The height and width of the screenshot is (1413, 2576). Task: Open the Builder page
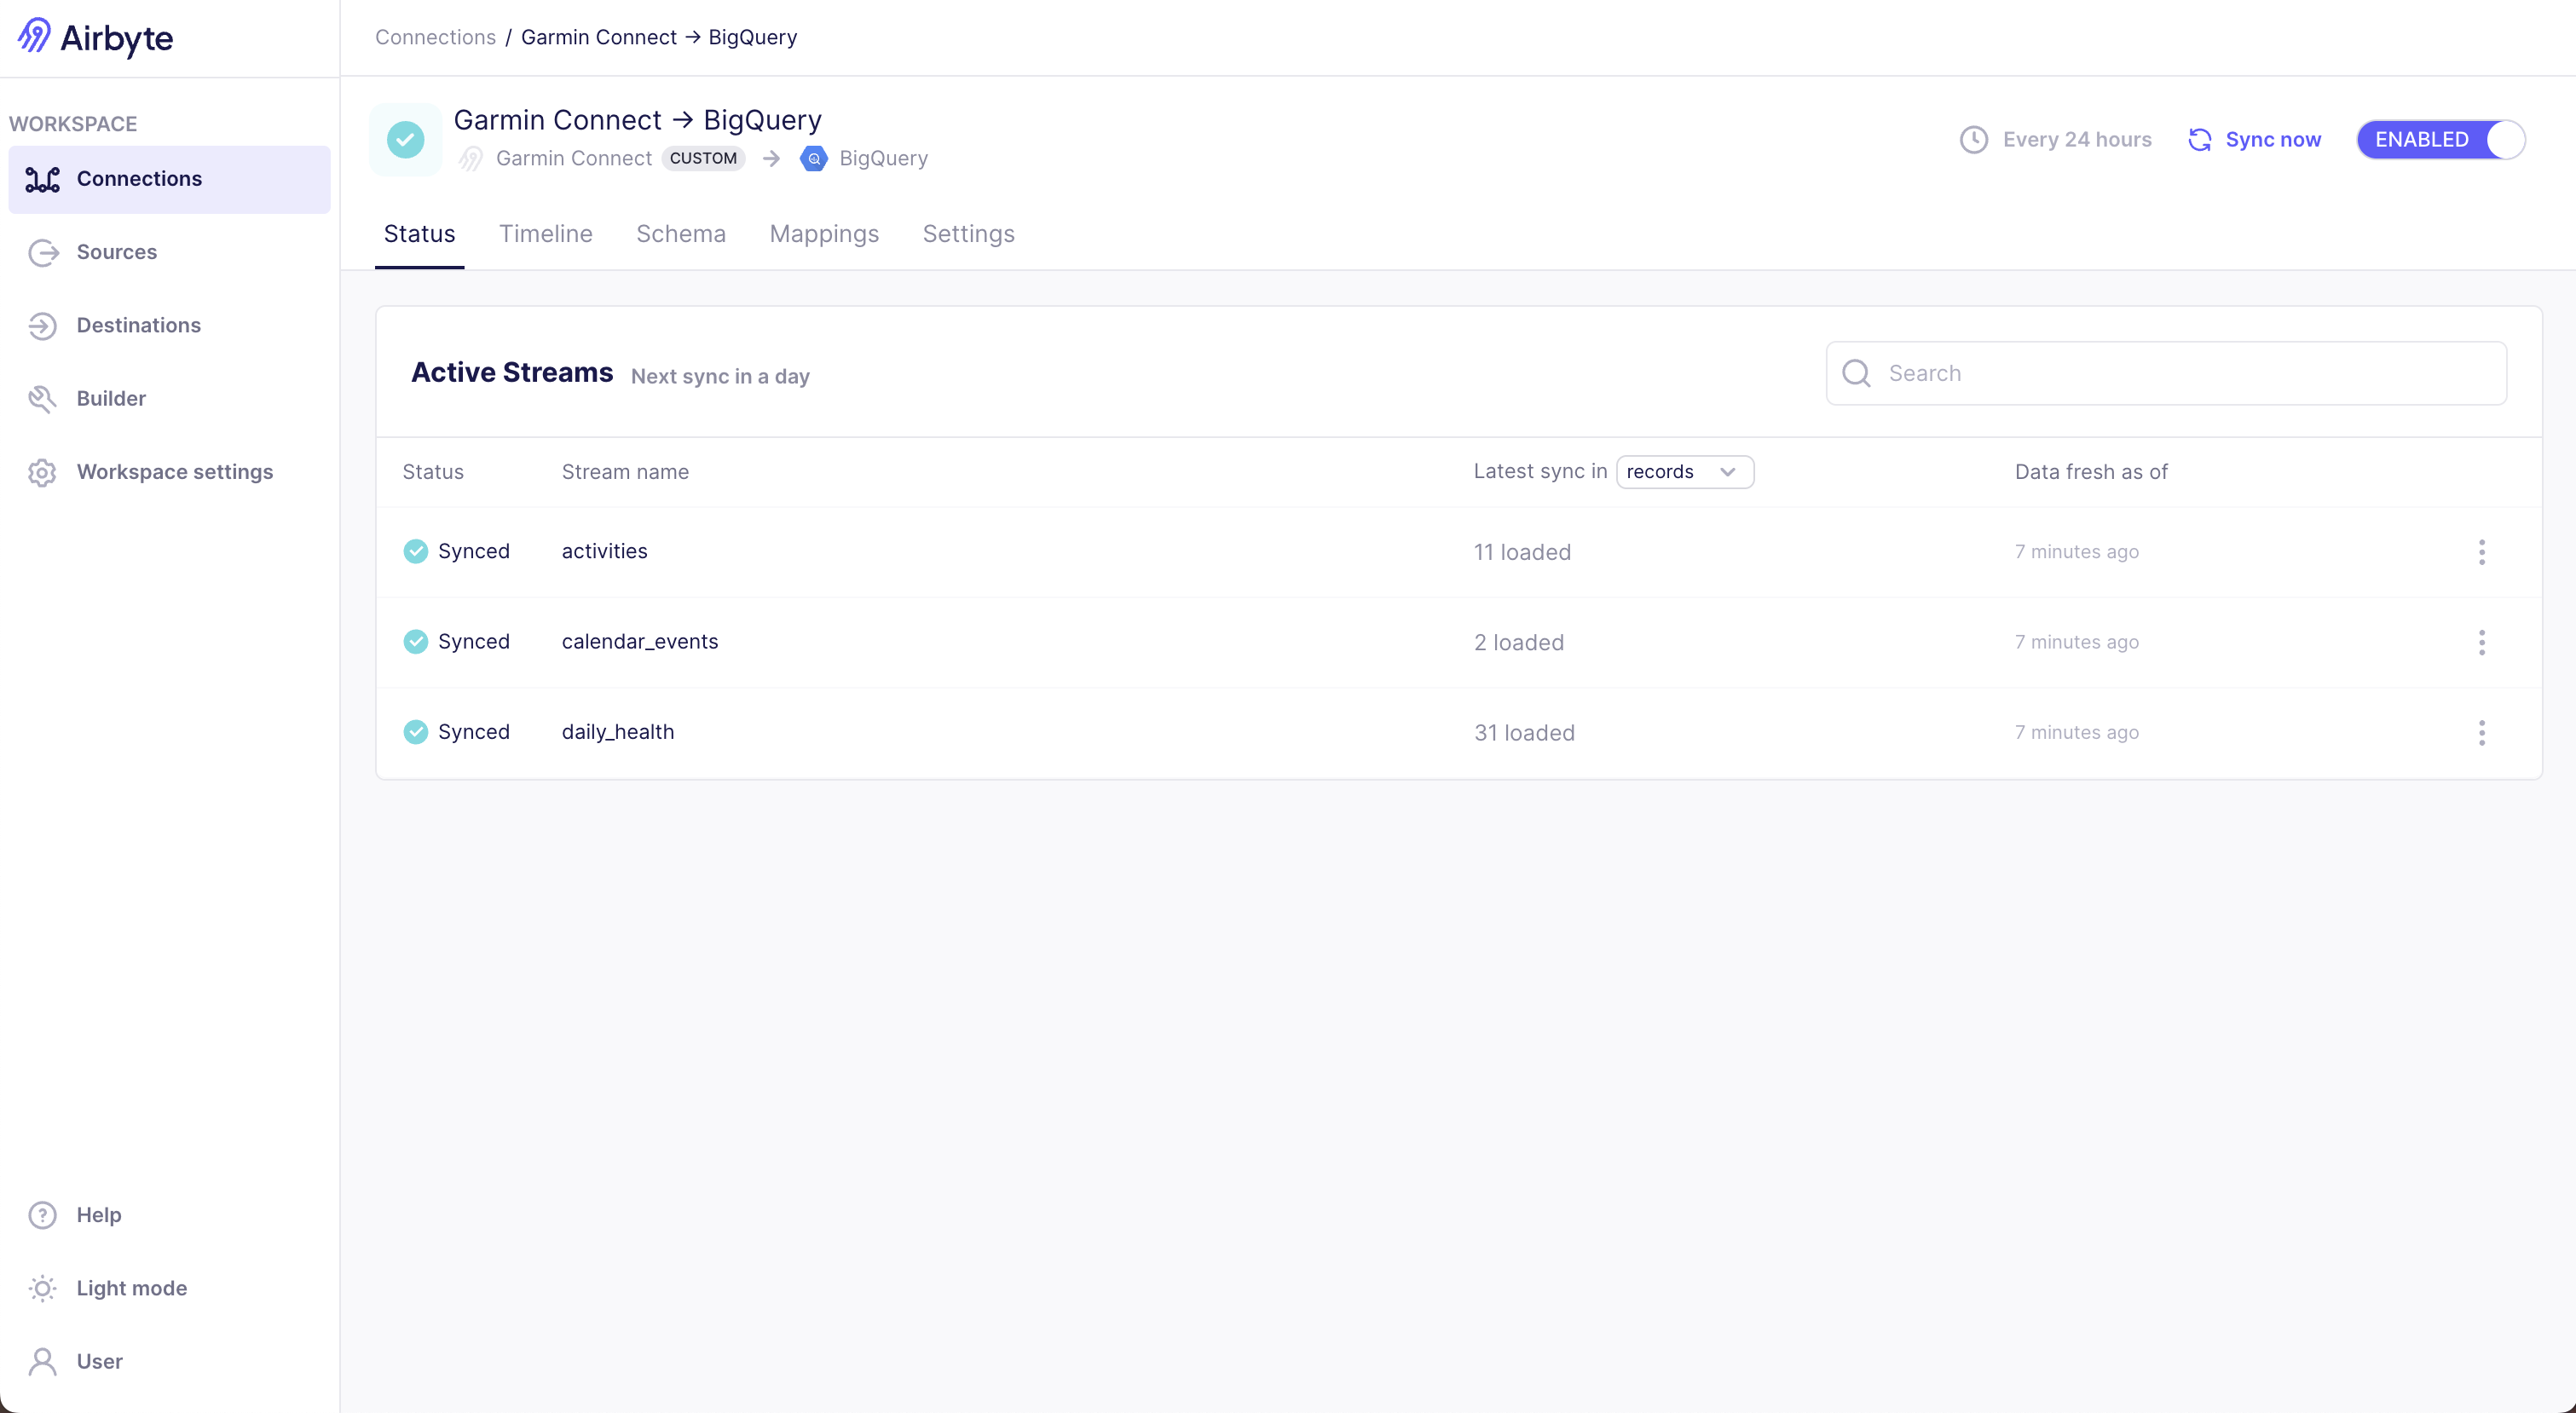[169, 399]
